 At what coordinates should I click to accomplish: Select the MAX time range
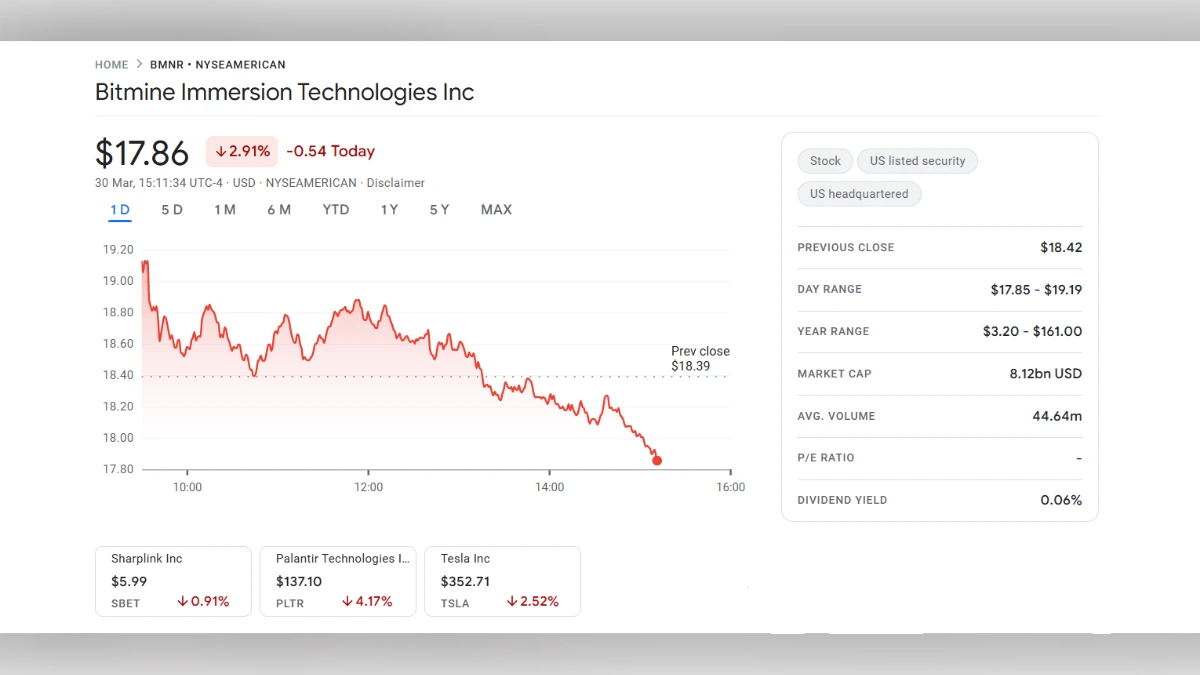coord(496,210)
